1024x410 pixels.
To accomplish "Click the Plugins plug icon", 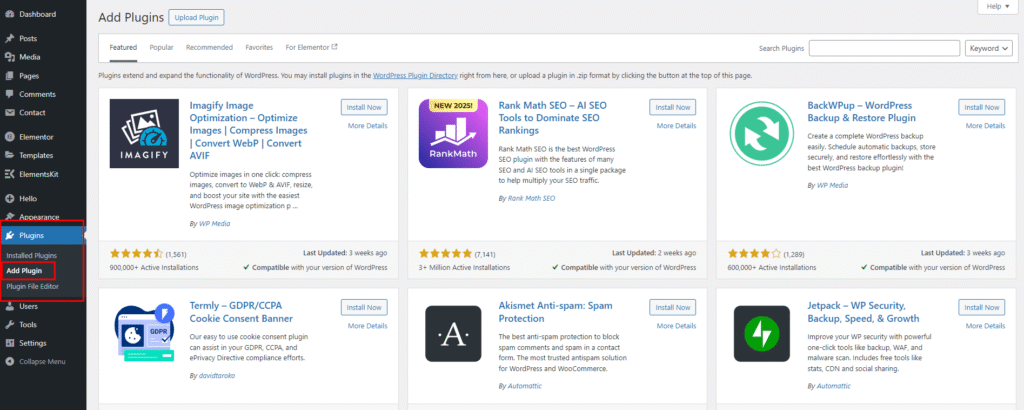I will (9, 236).
